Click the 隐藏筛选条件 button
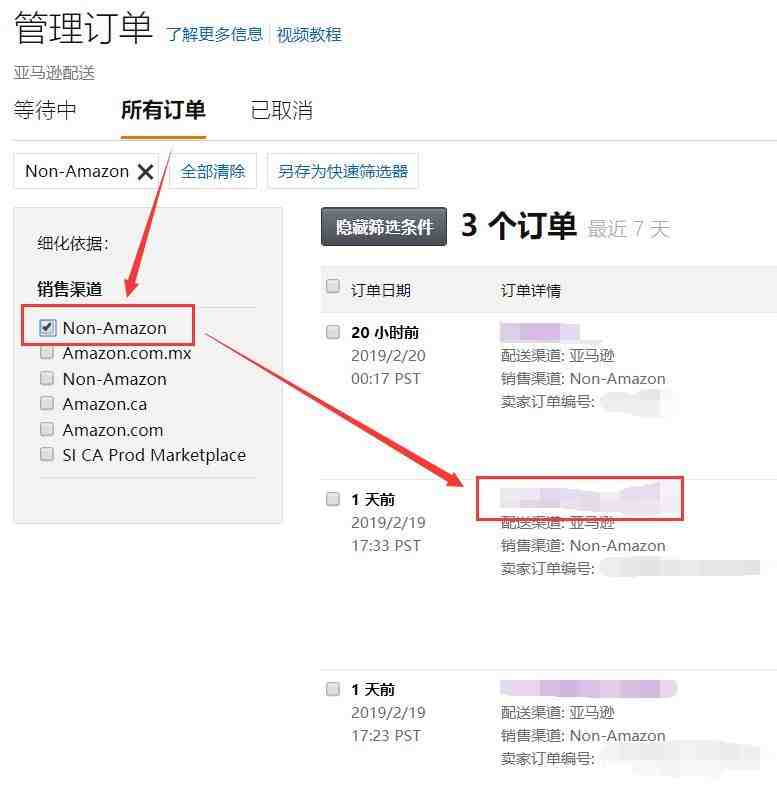 click(x=384, y=227)
